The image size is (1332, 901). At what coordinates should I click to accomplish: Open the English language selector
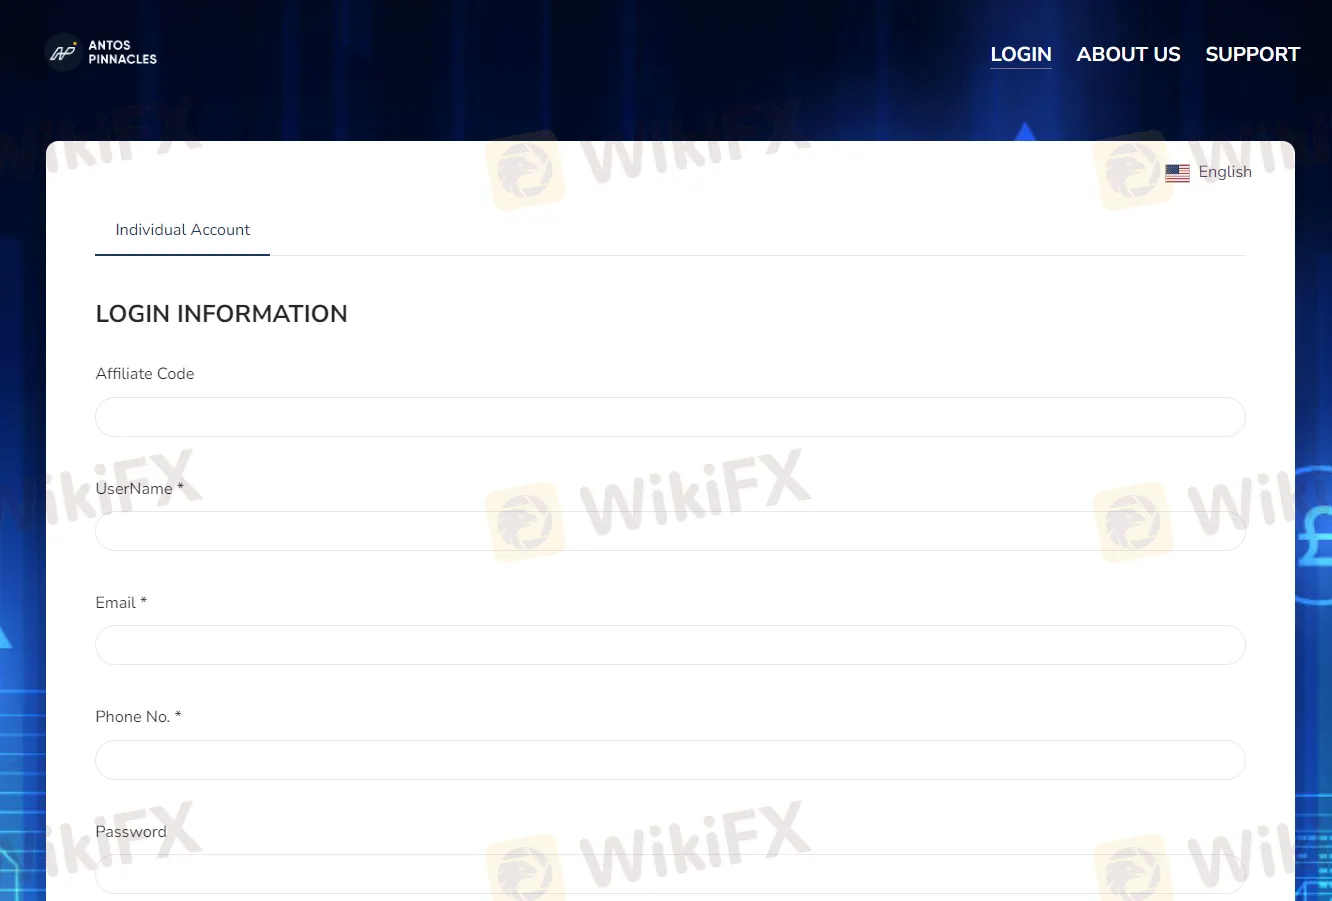[1224, 172]
